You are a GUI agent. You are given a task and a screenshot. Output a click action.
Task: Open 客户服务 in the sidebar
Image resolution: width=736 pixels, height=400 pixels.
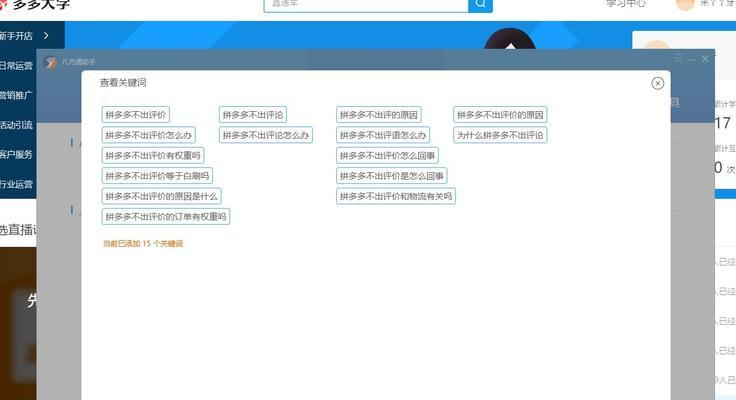16,154
